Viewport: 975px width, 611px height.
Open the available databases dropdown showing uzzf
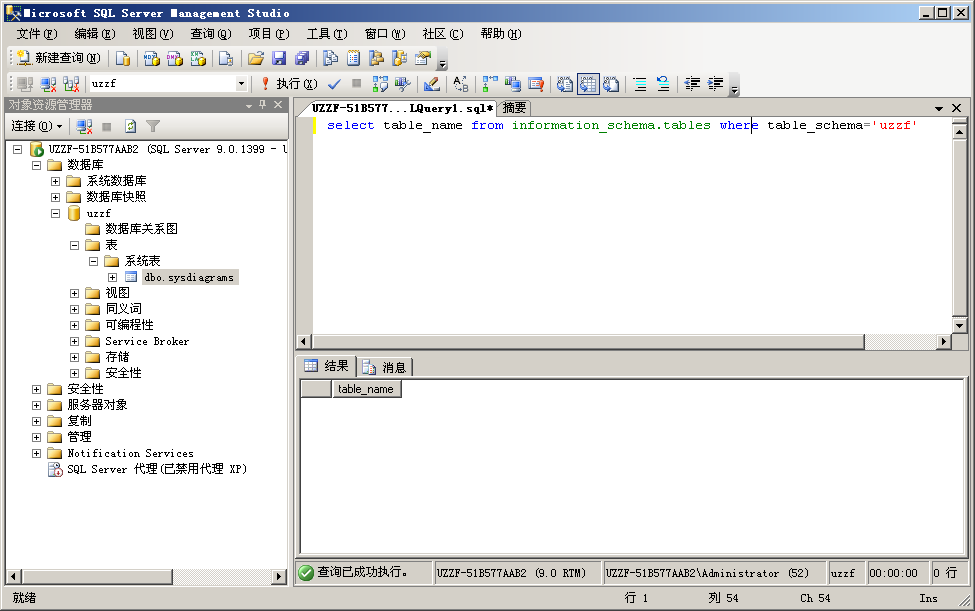click(x=241, y=83)
